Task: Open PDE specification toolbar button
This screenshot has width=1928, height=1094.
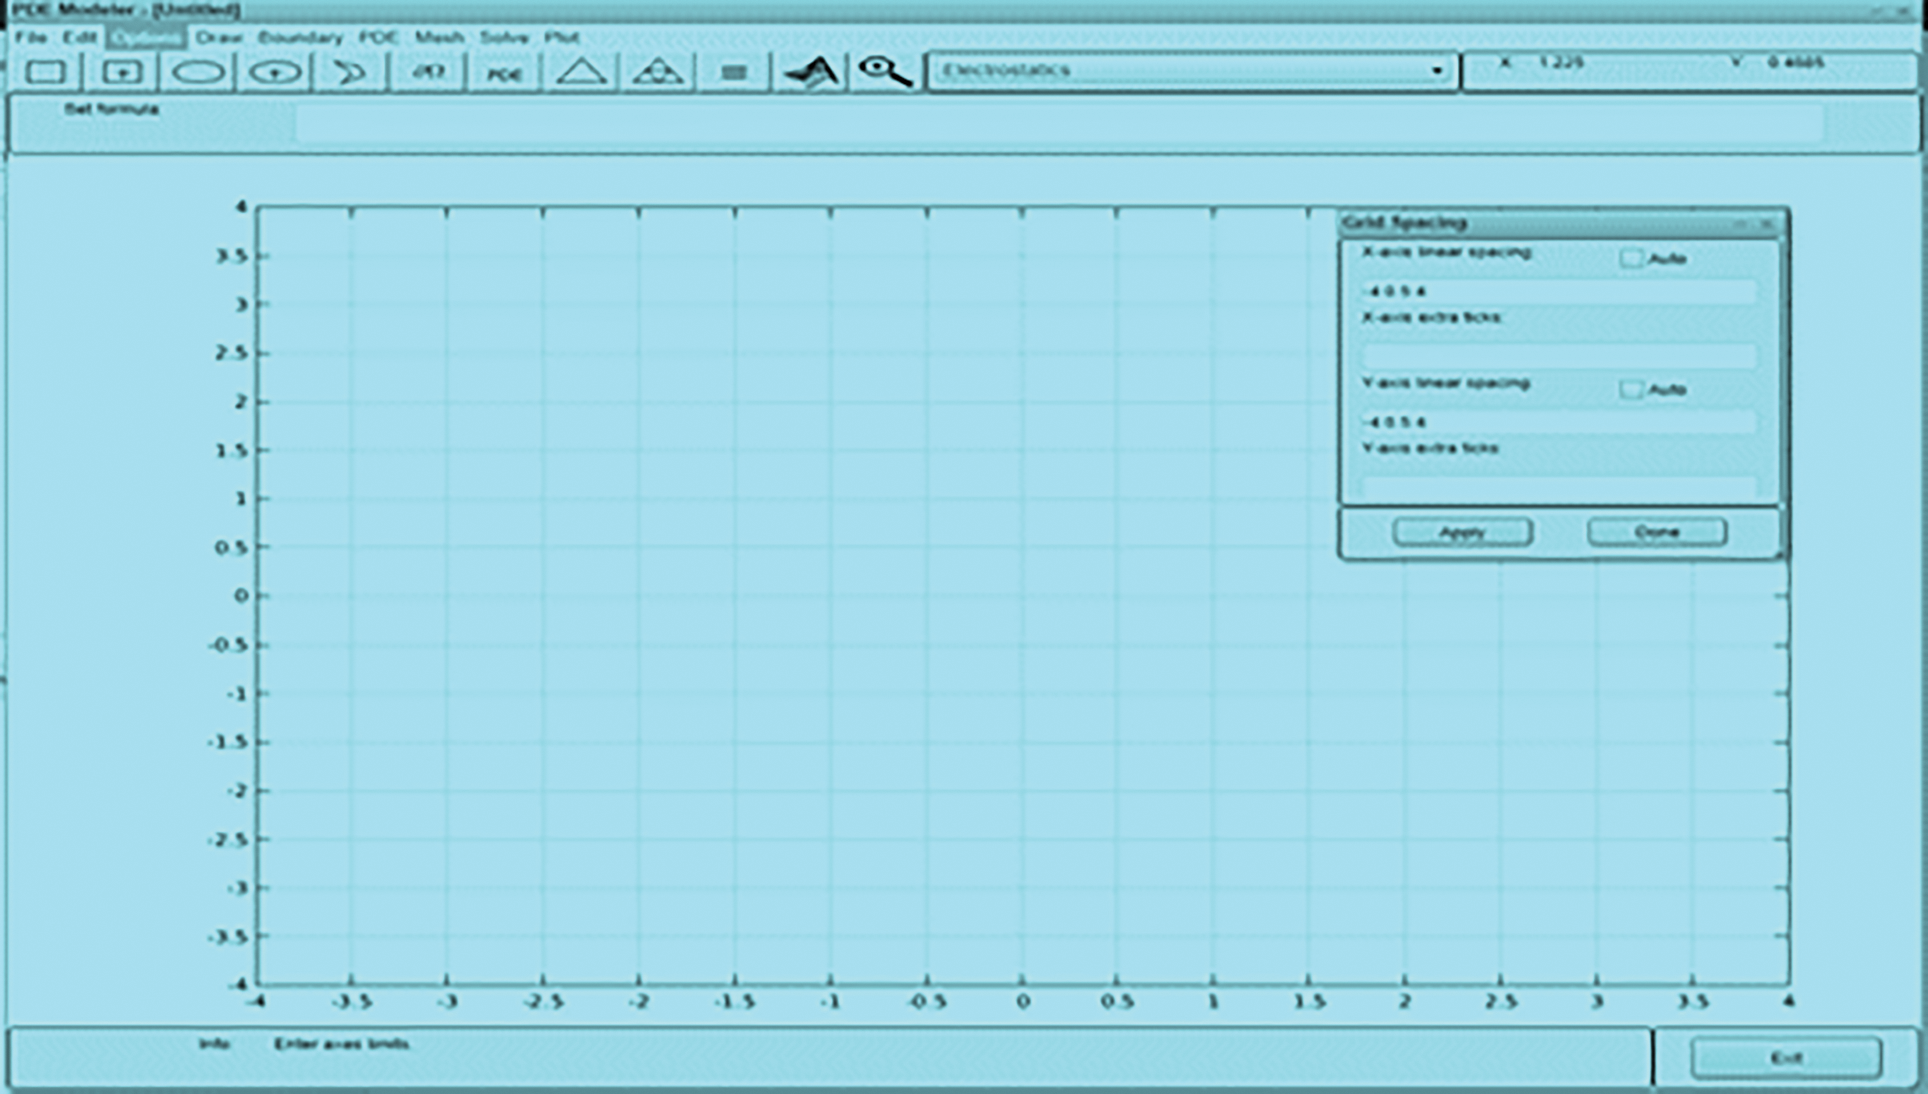Action: click(x=504, y=73)
